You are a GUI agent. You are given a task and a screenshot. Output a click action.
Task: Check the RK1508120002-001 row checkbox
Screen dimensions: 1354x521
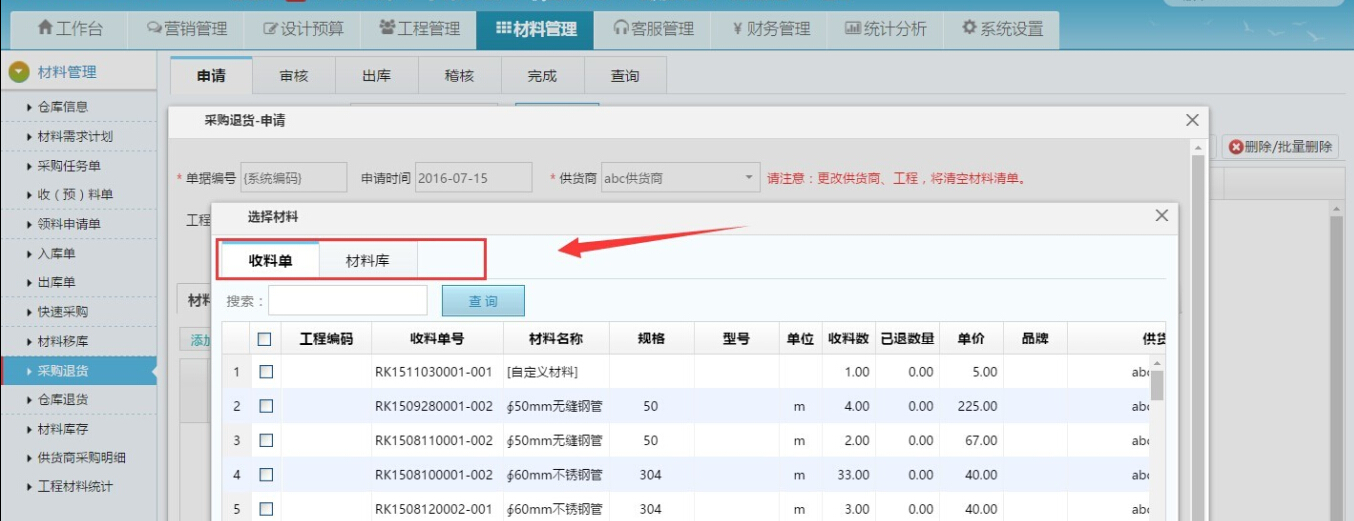click(x=266, y=509)
